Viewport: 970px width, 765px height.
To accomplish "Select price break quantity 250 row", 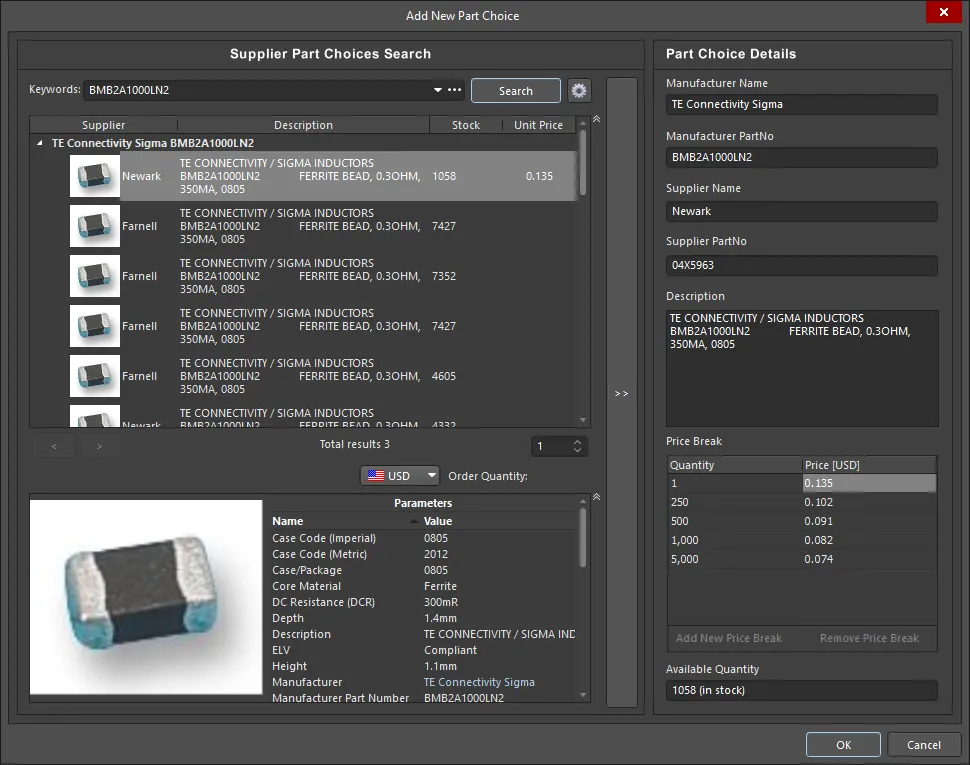I will pos(802,502).
